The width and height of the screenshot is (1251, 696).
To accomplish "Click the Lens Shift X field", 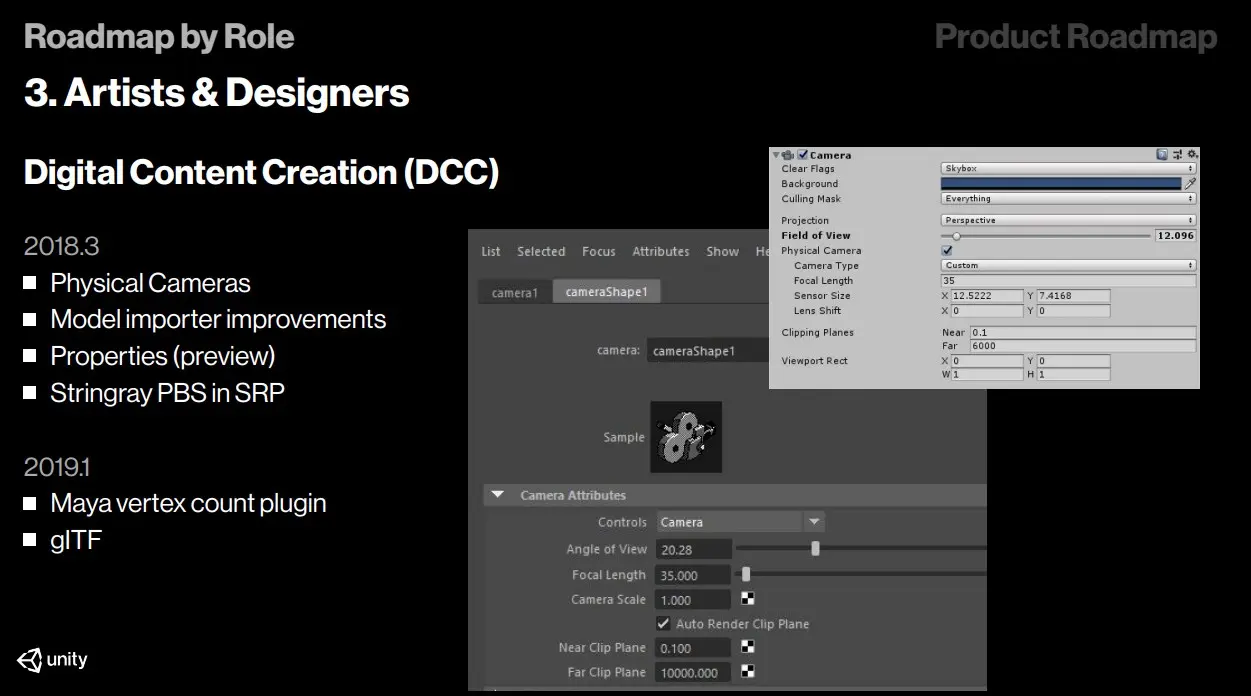I will click(986, 311).
